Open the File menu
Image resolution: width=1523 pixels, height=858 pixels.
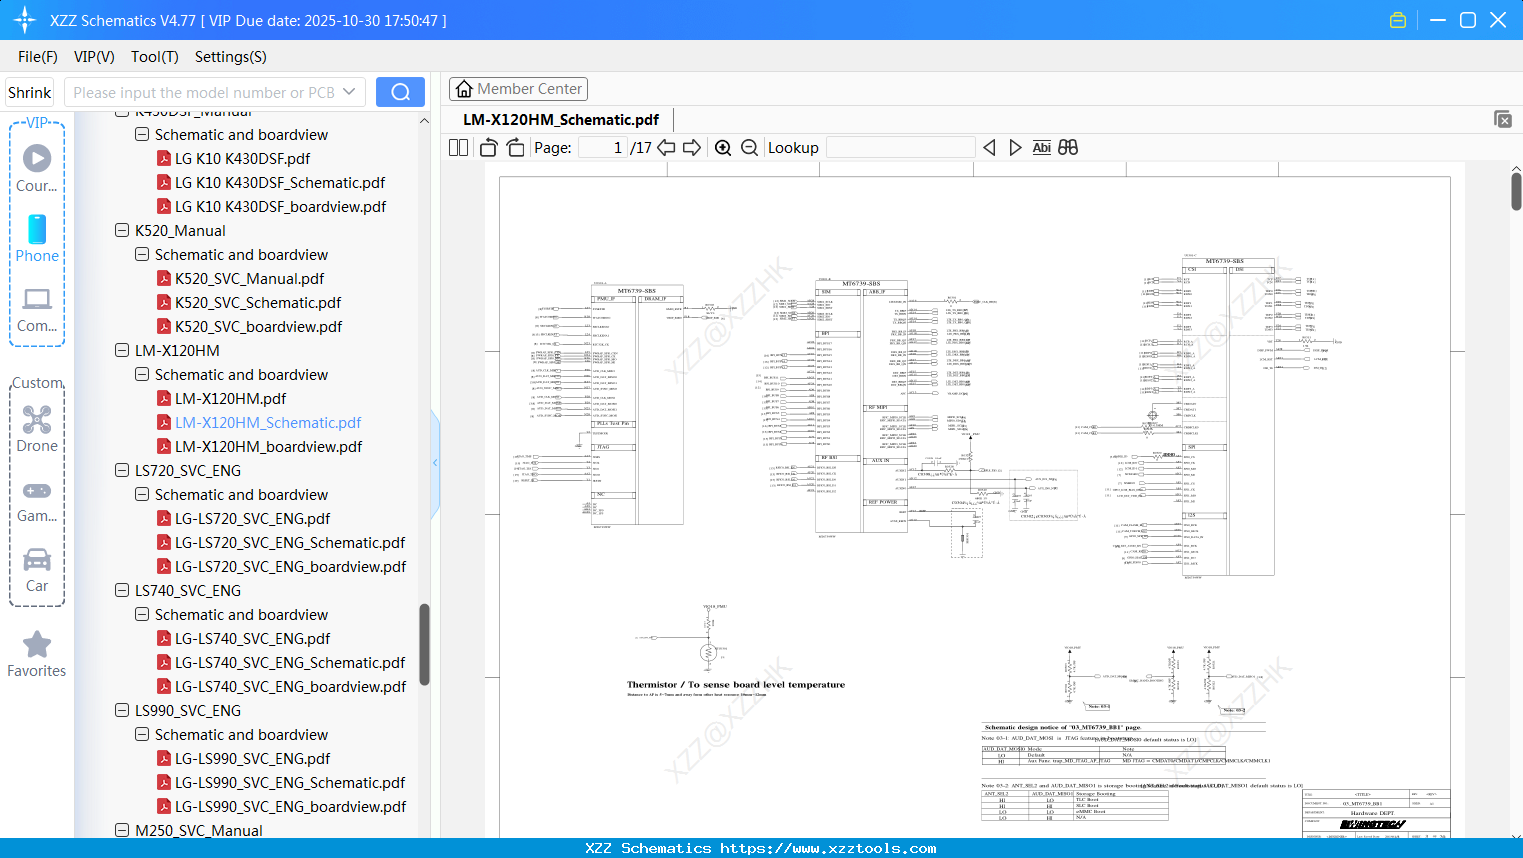(37, 57)
